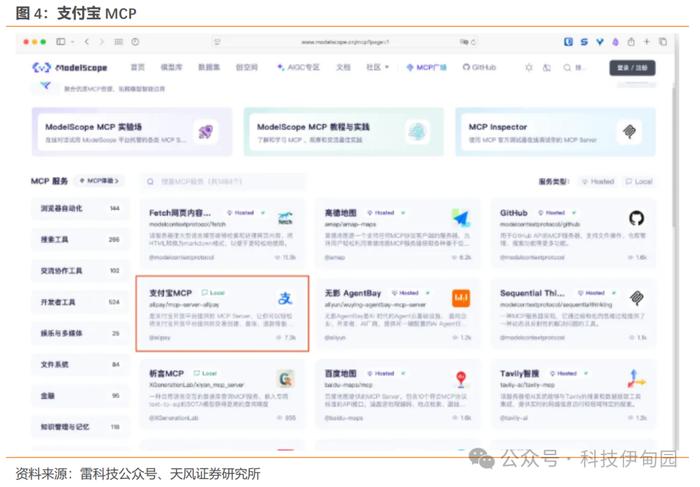This screenshot has width=700, height=487.
Task: Click the MCP体验 button beside MCP 服务
Action: click(x=99, y=181)
